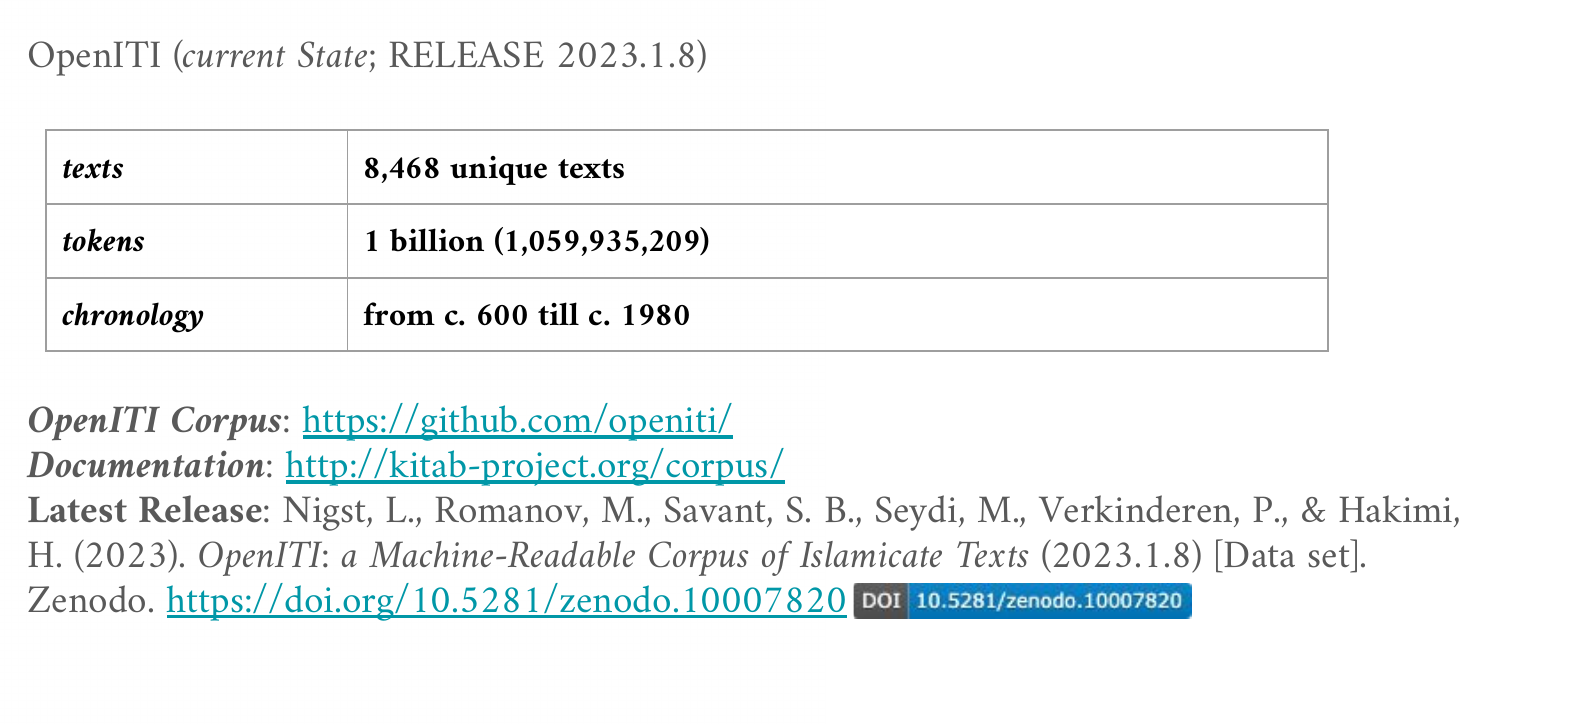Viewport: 1569px width, 724px height.
Task: Select the 'texts' table row header
Action: [196, 167]
